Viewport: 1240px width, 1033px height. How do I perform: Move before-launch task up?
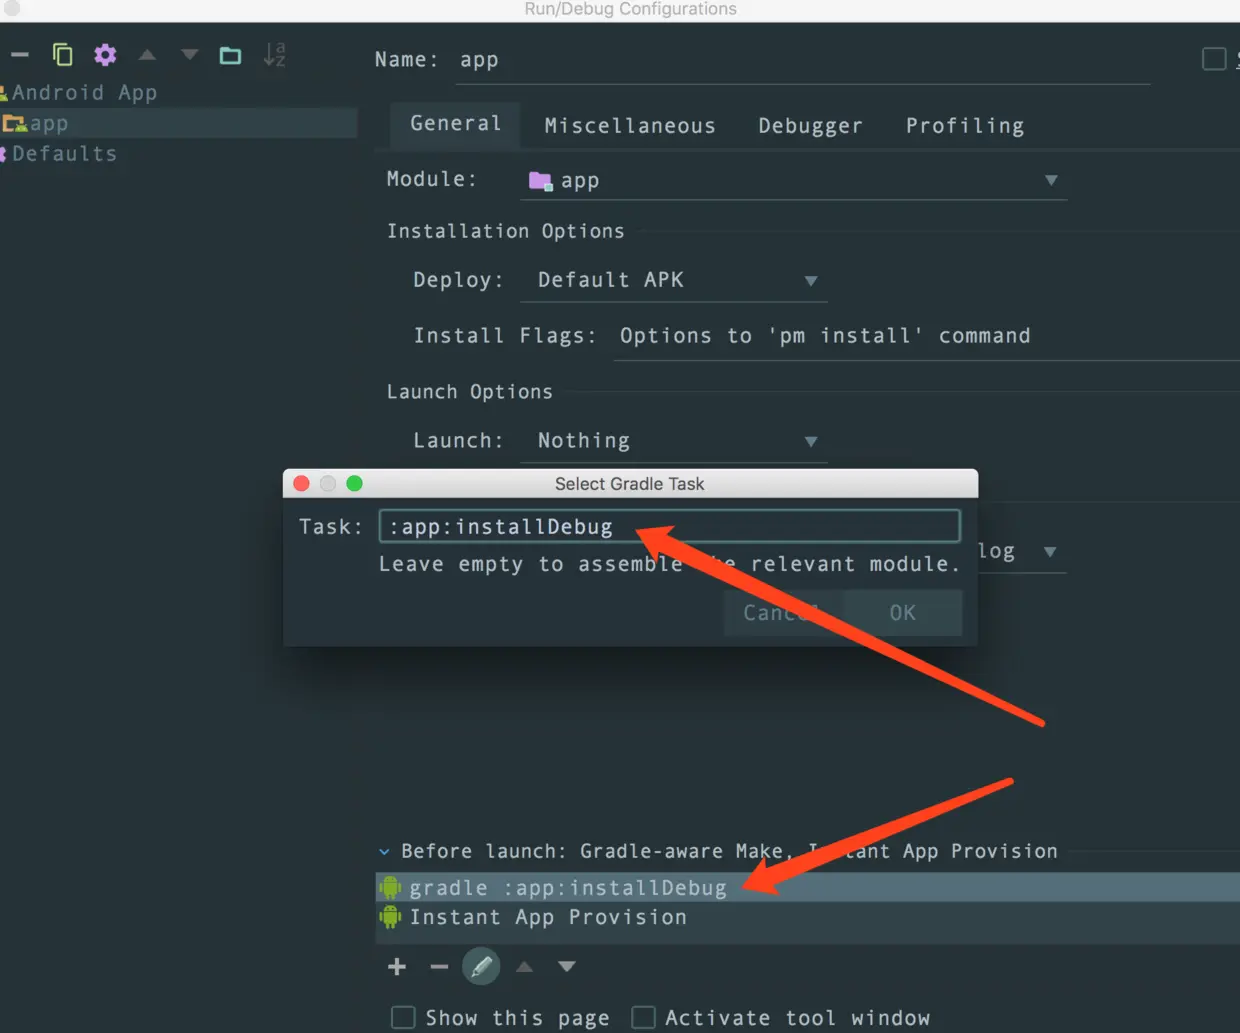click(524, 967)
